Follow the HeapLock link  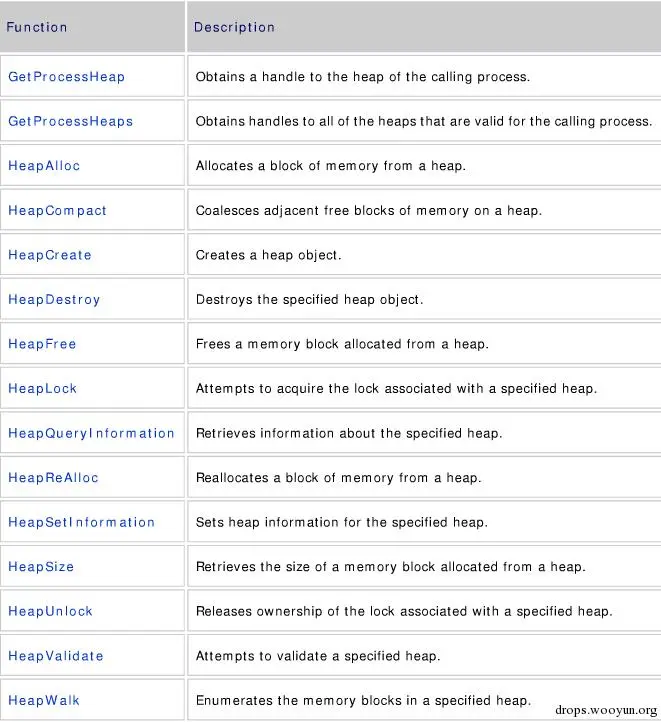tap(42, 388)
